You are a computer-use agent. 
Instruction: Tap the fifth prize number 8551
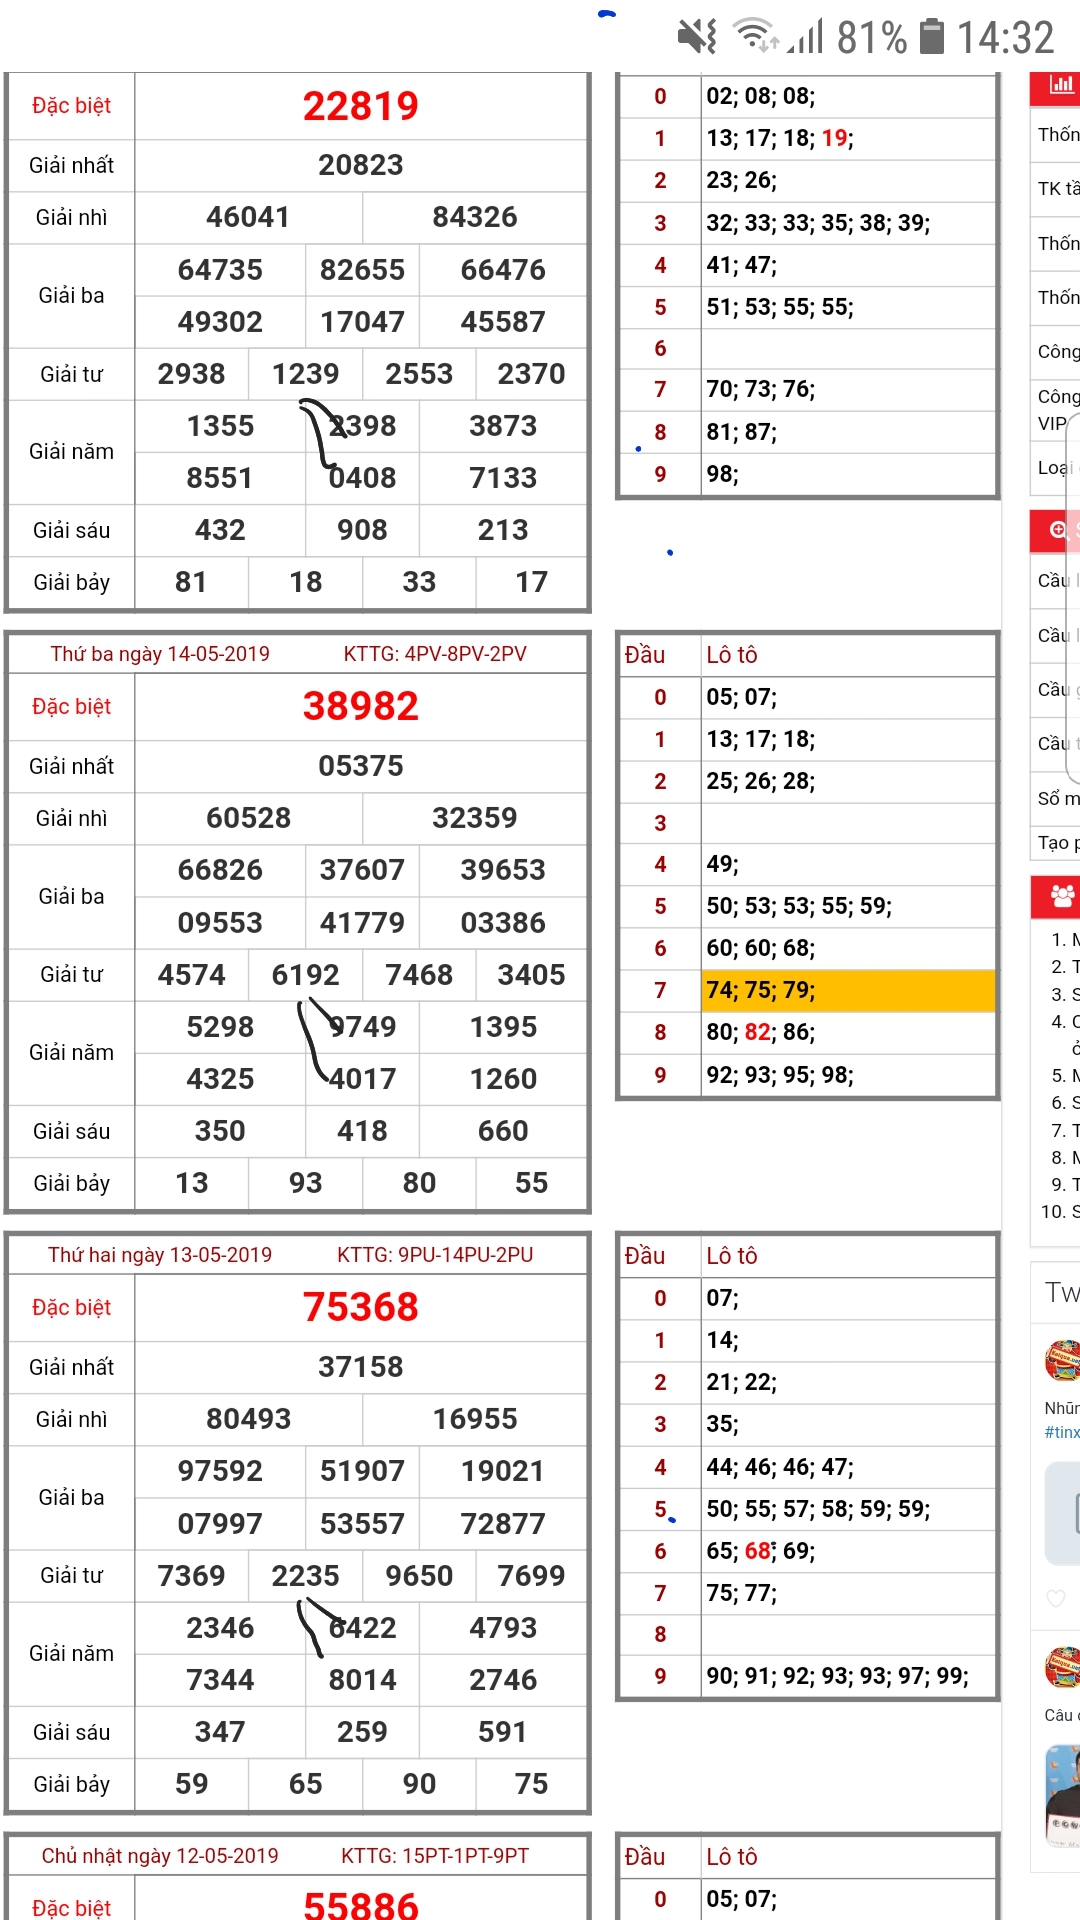click(x=220, y=478)
